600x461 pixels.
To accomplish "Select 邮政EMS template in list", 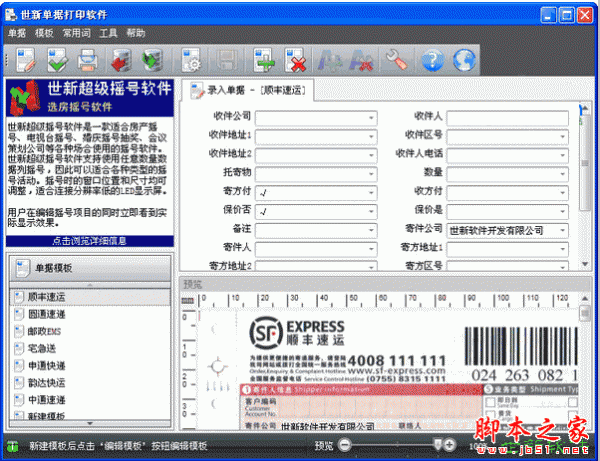I will pos(90,331).
